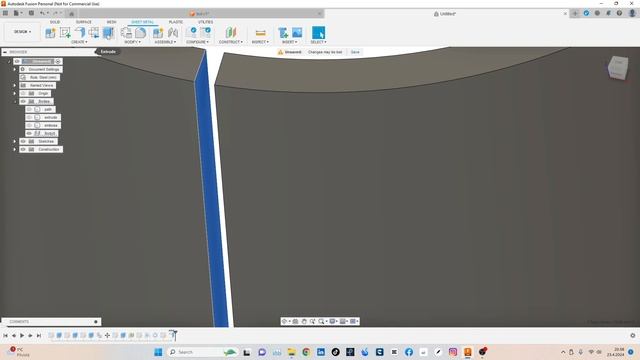Select the Flange tool icon

[80, 33]
